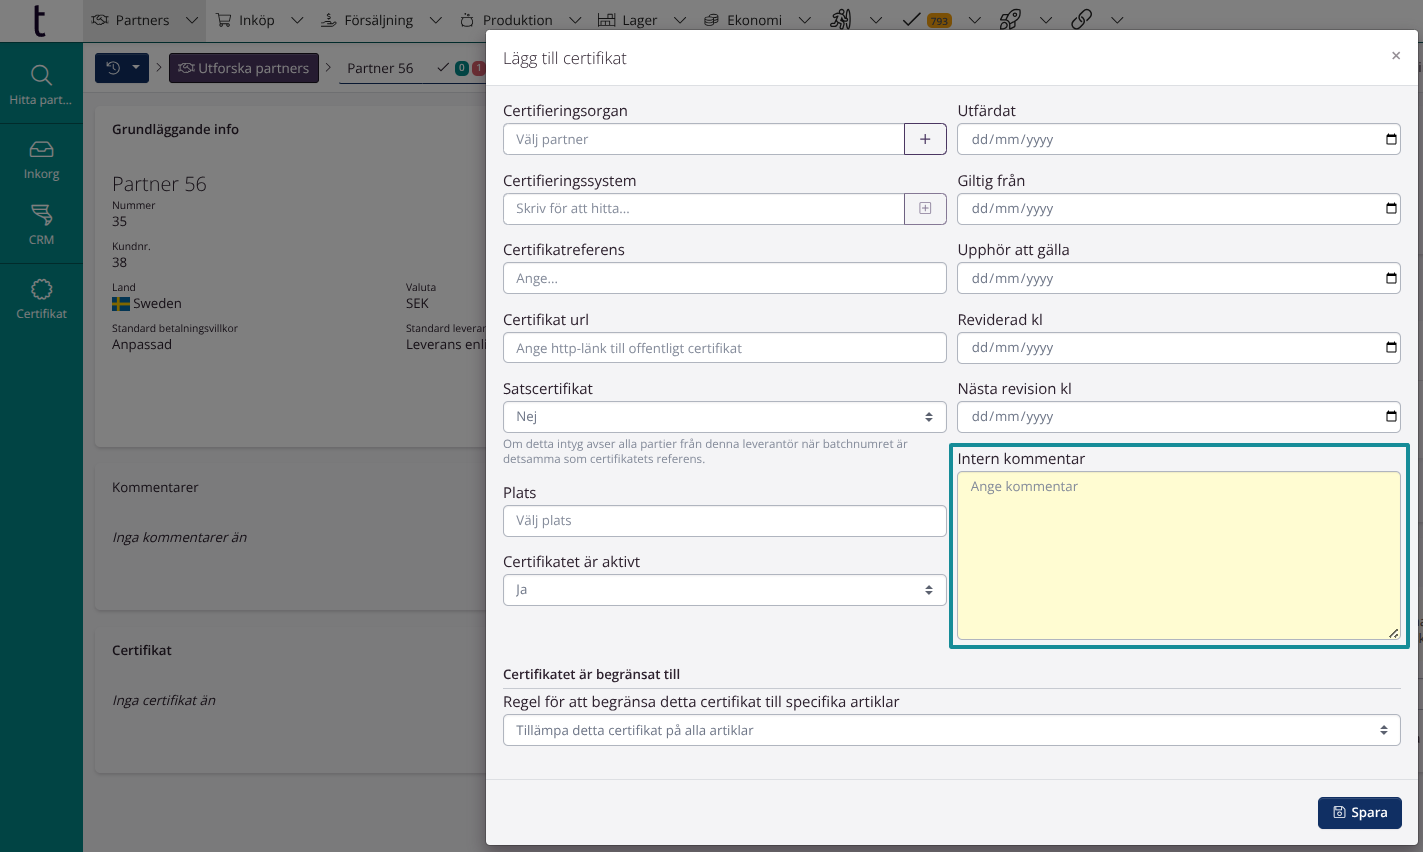Save the certificate with the Spara button
Image resolution: width=1423 pixels, height=852 pixels.
click(1359, 812)
